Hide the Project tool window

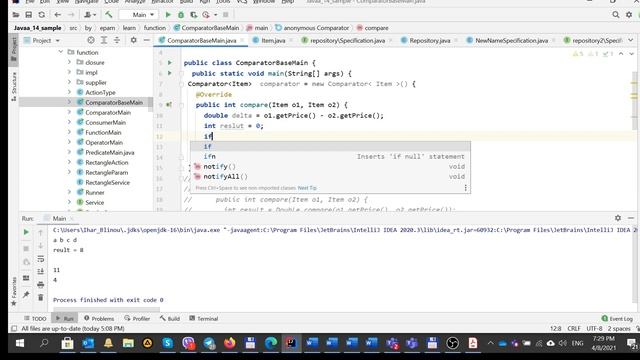pyautogui.click(x=147, y=40)
